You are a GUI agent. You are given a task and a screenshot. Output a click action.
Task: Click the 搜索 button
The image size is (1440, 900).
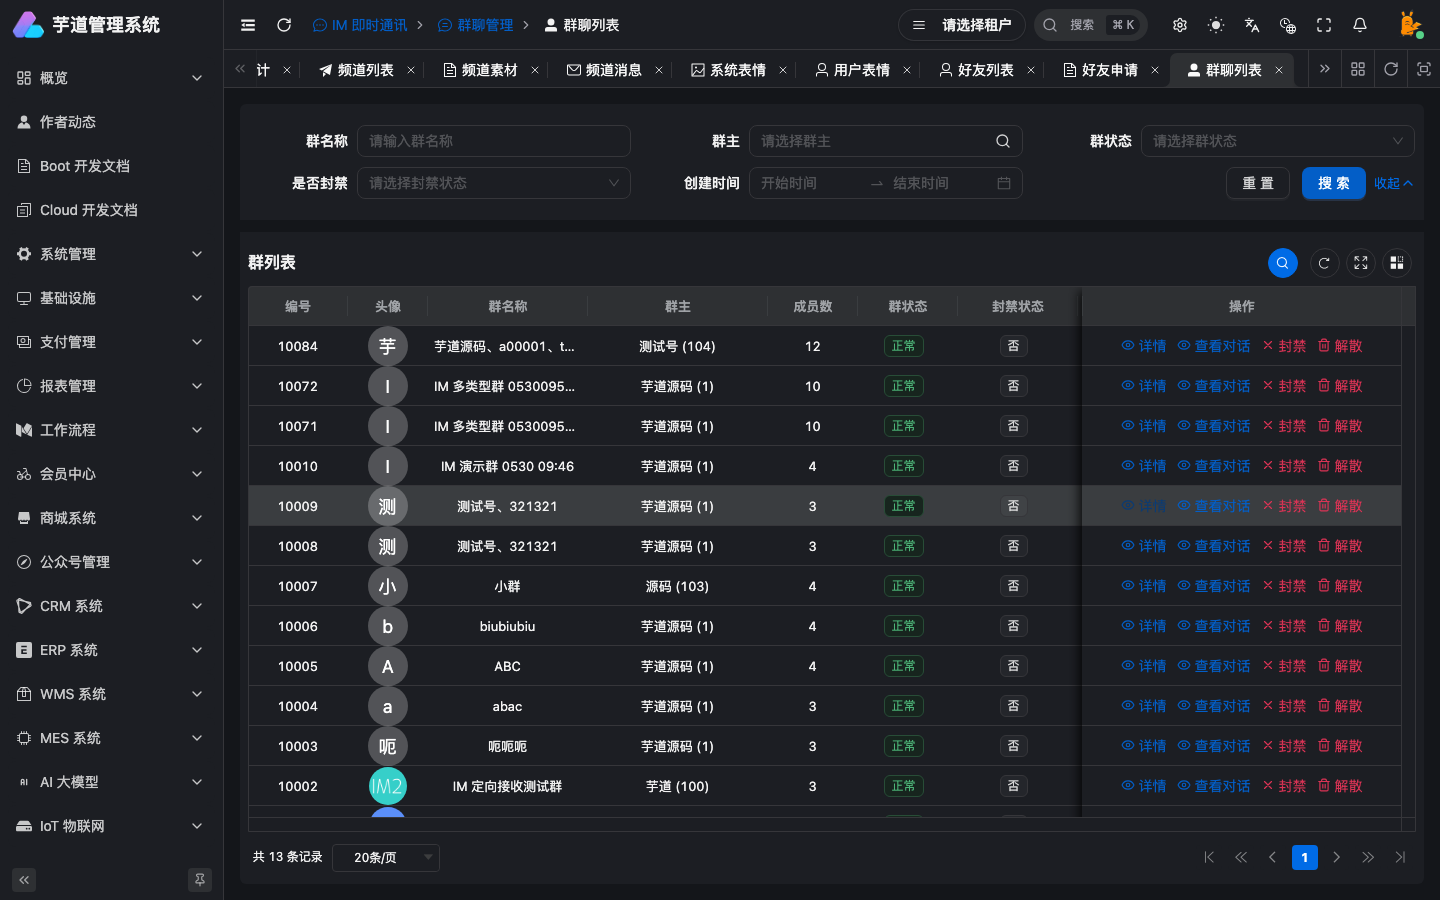(1333, 183)
